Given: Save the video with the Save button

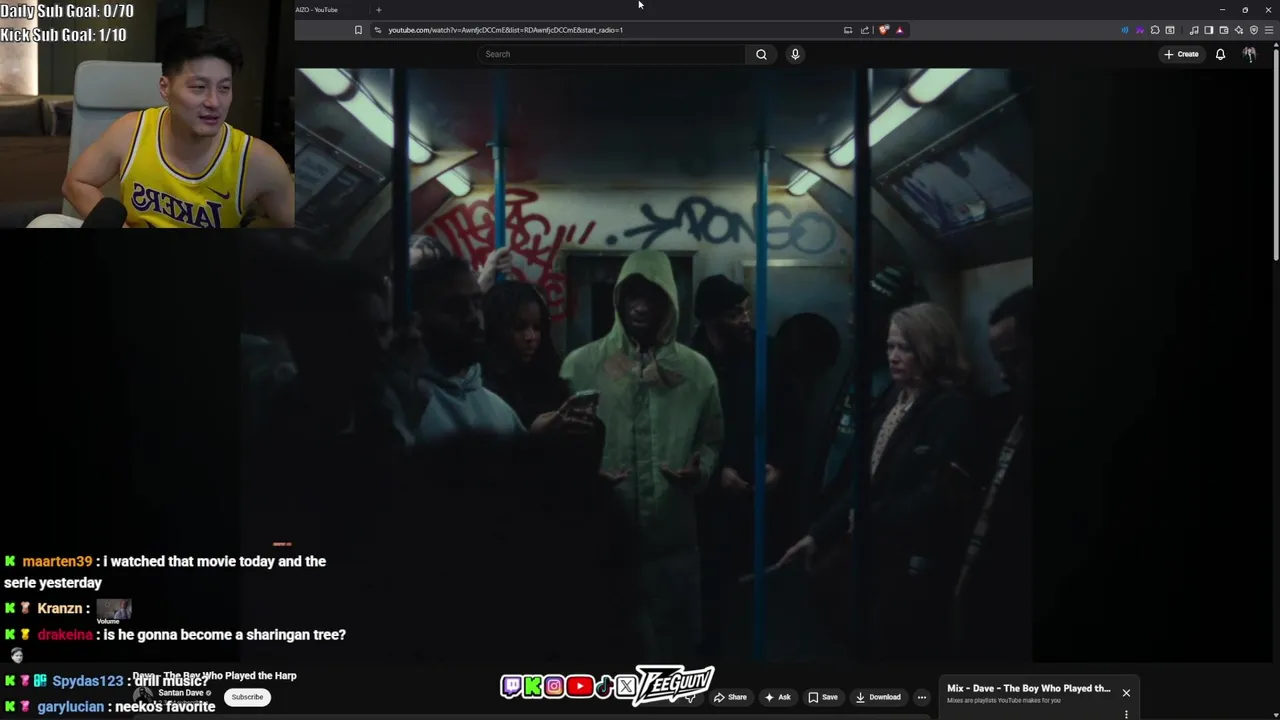Looking at the screenshot, I should [x=823, y=697].
